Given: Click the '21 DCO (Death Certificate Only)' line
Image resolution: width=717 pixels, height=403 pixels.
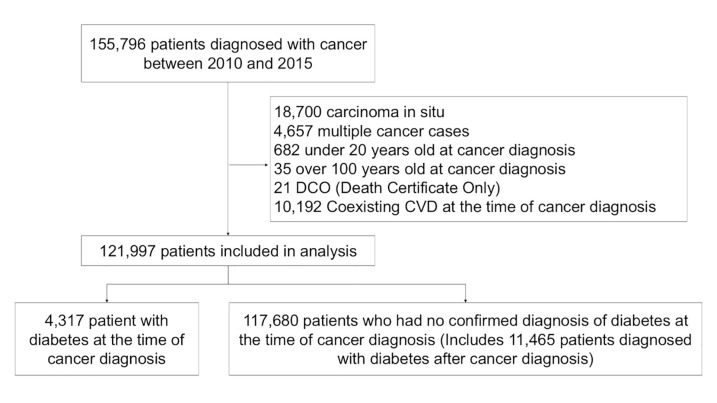Looking at the screenshot, I should [x=387, y=188].
